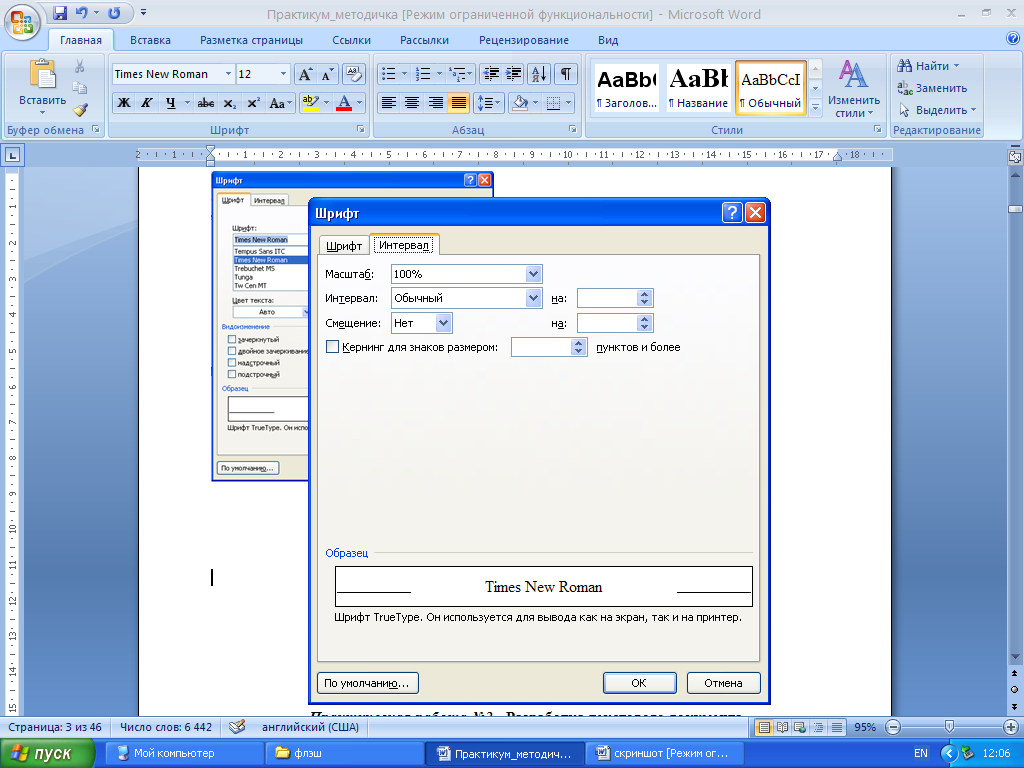Open Word help question icon in ribbon
1024x768 pixels.
click(1013, 39)
